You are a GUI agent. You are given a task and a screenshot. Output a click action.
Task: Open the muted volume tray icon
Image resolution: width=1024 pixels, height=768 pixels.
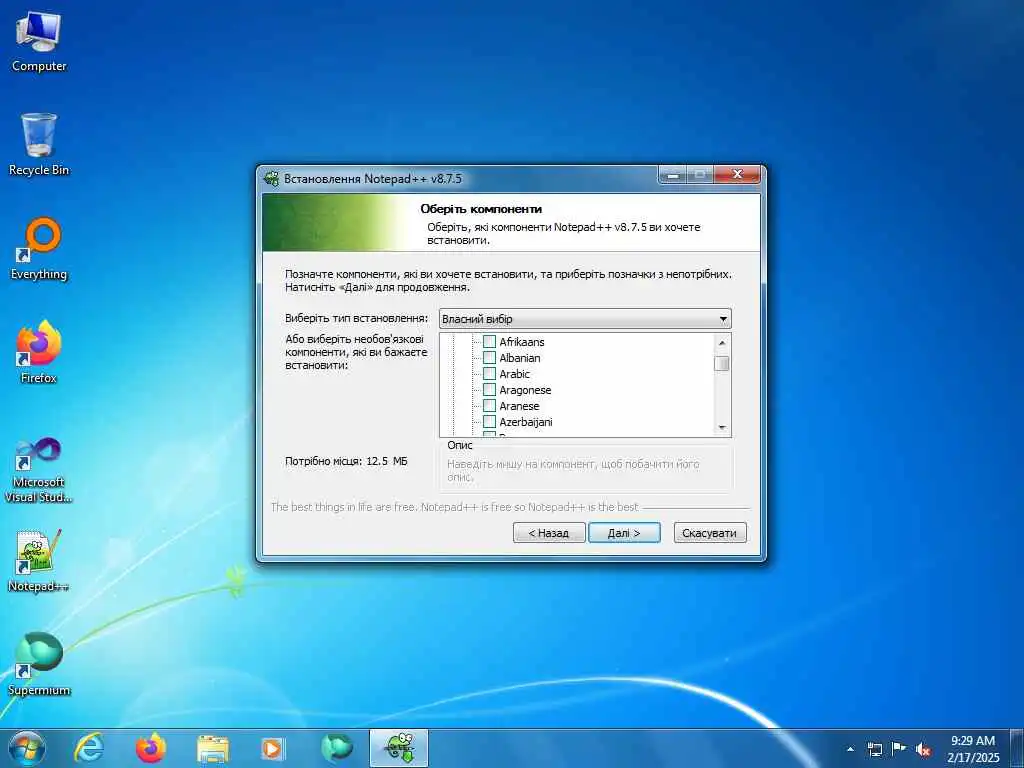coord(923,749)
